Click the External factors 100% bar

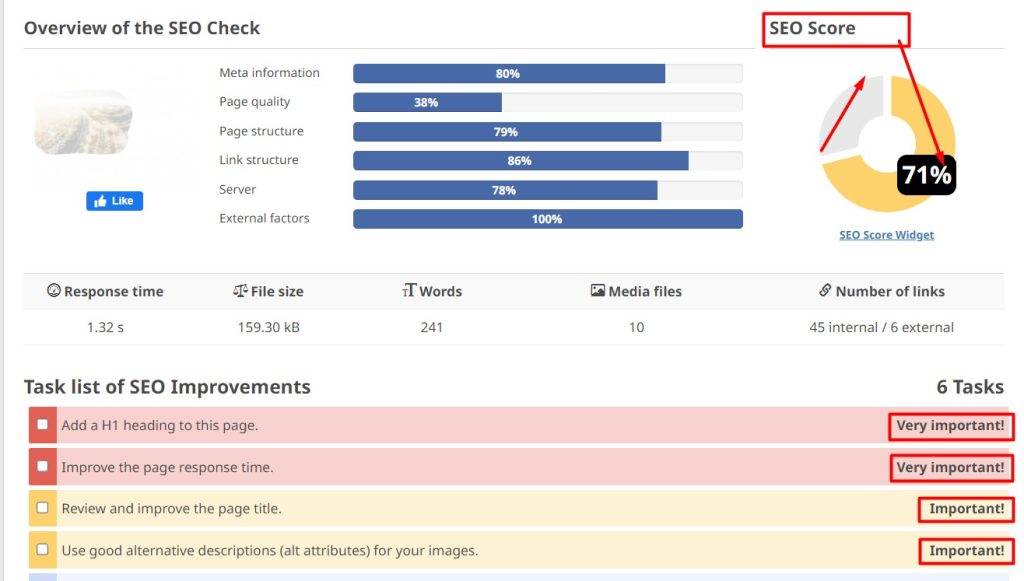point(547,219)
